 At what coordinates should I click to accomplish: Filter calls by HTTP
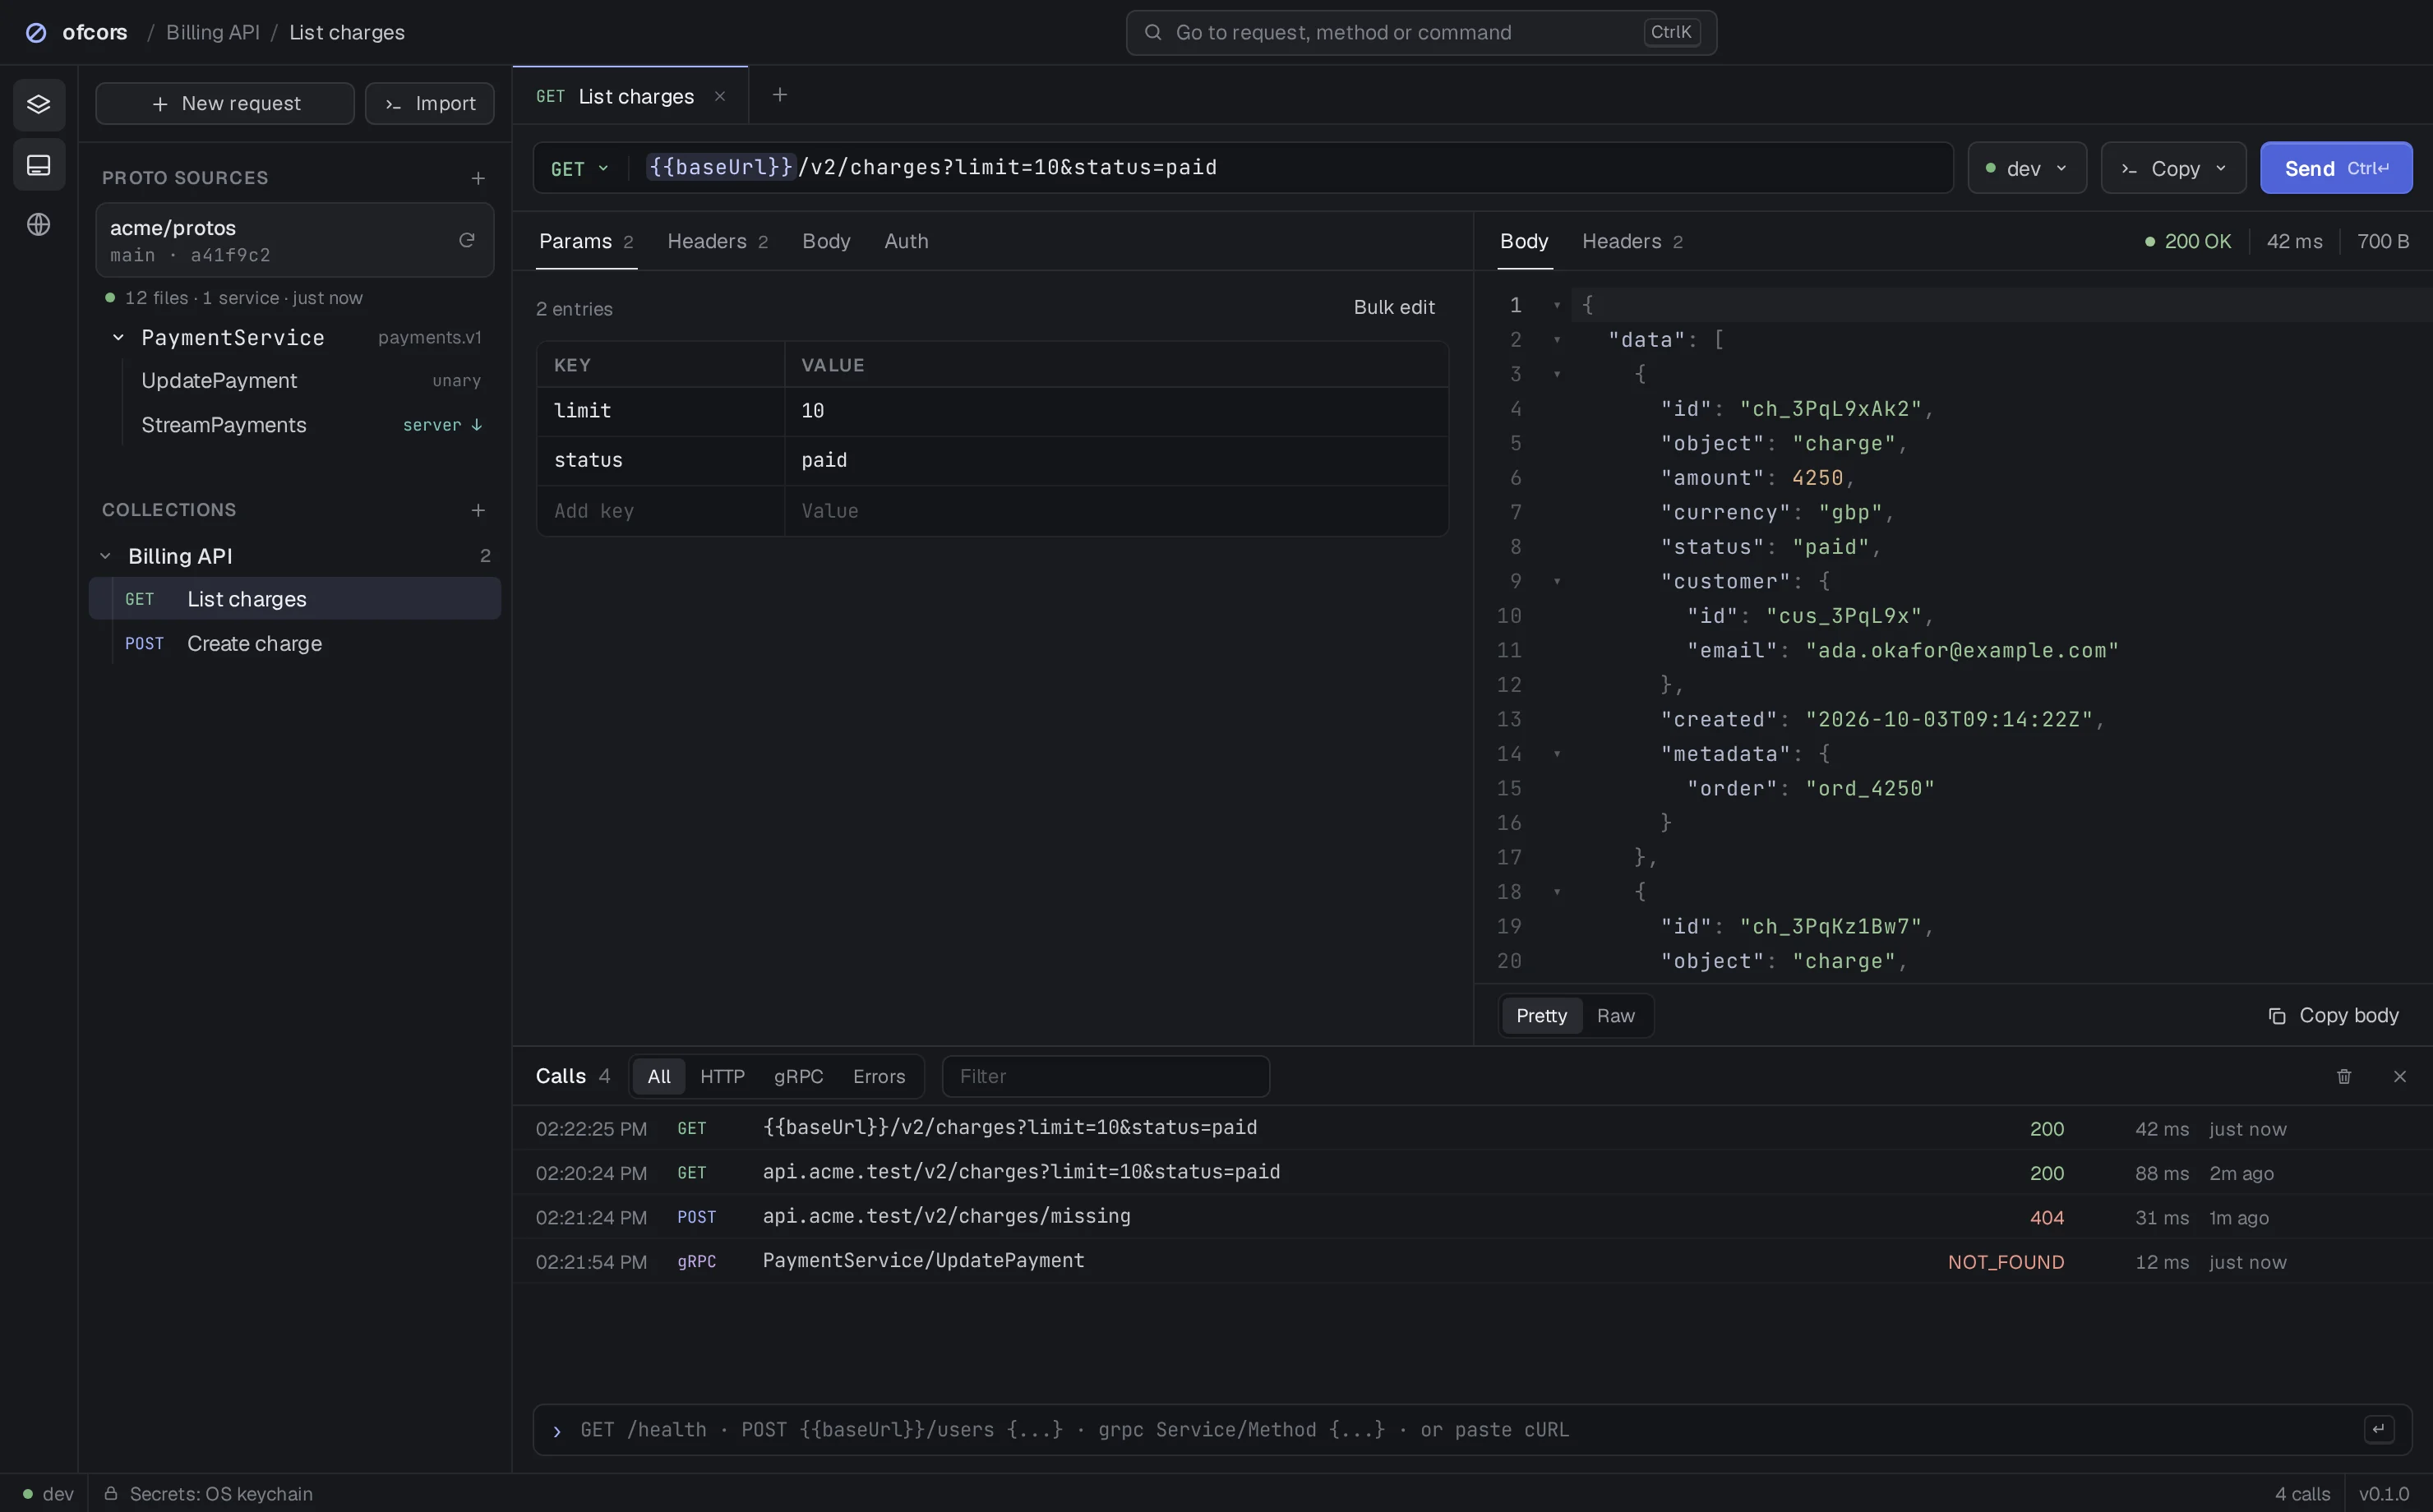click(x=722, y=1076)
